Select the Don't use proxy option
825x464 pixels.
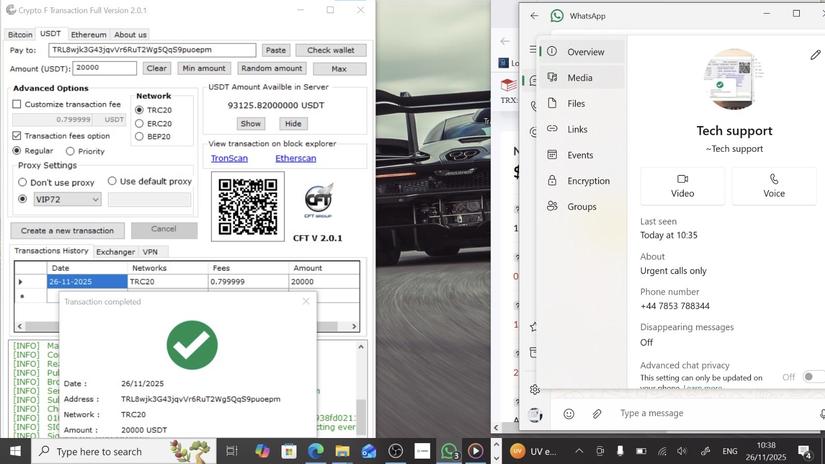[22, 182]
